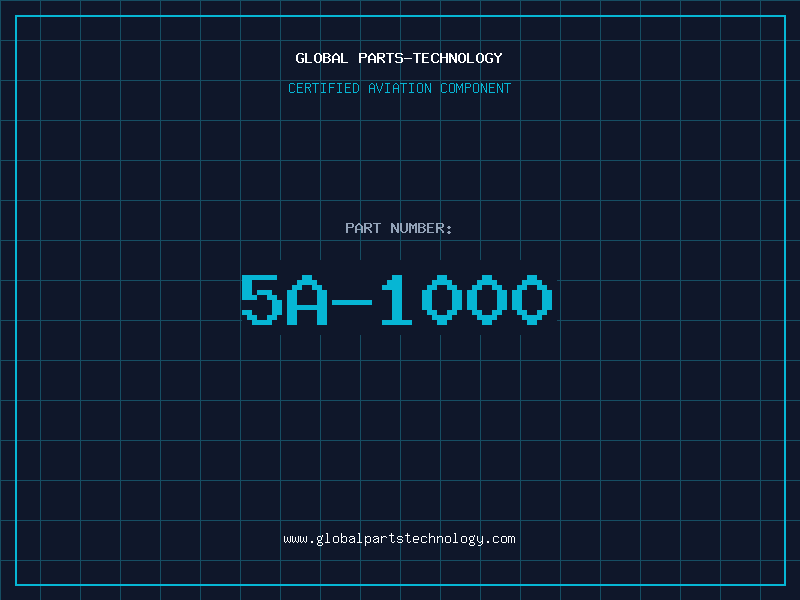
Task: Click the word TECHNOLOGY in the header
Action: (458, 58)
